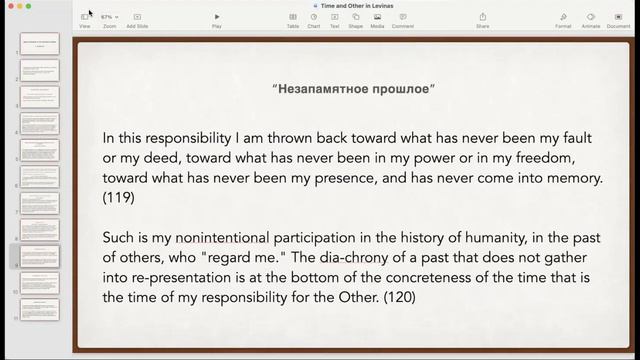Open the View options in the toolbar

[x=84, y=20]
